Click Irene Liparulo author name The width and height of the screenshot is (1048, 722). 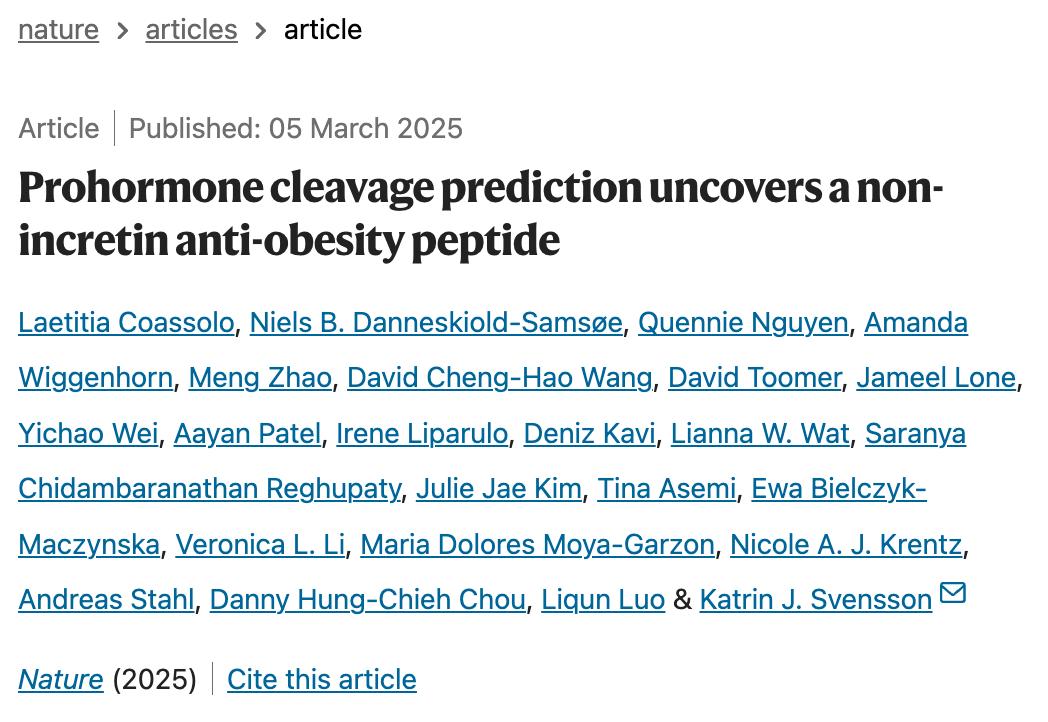[422, 434]
